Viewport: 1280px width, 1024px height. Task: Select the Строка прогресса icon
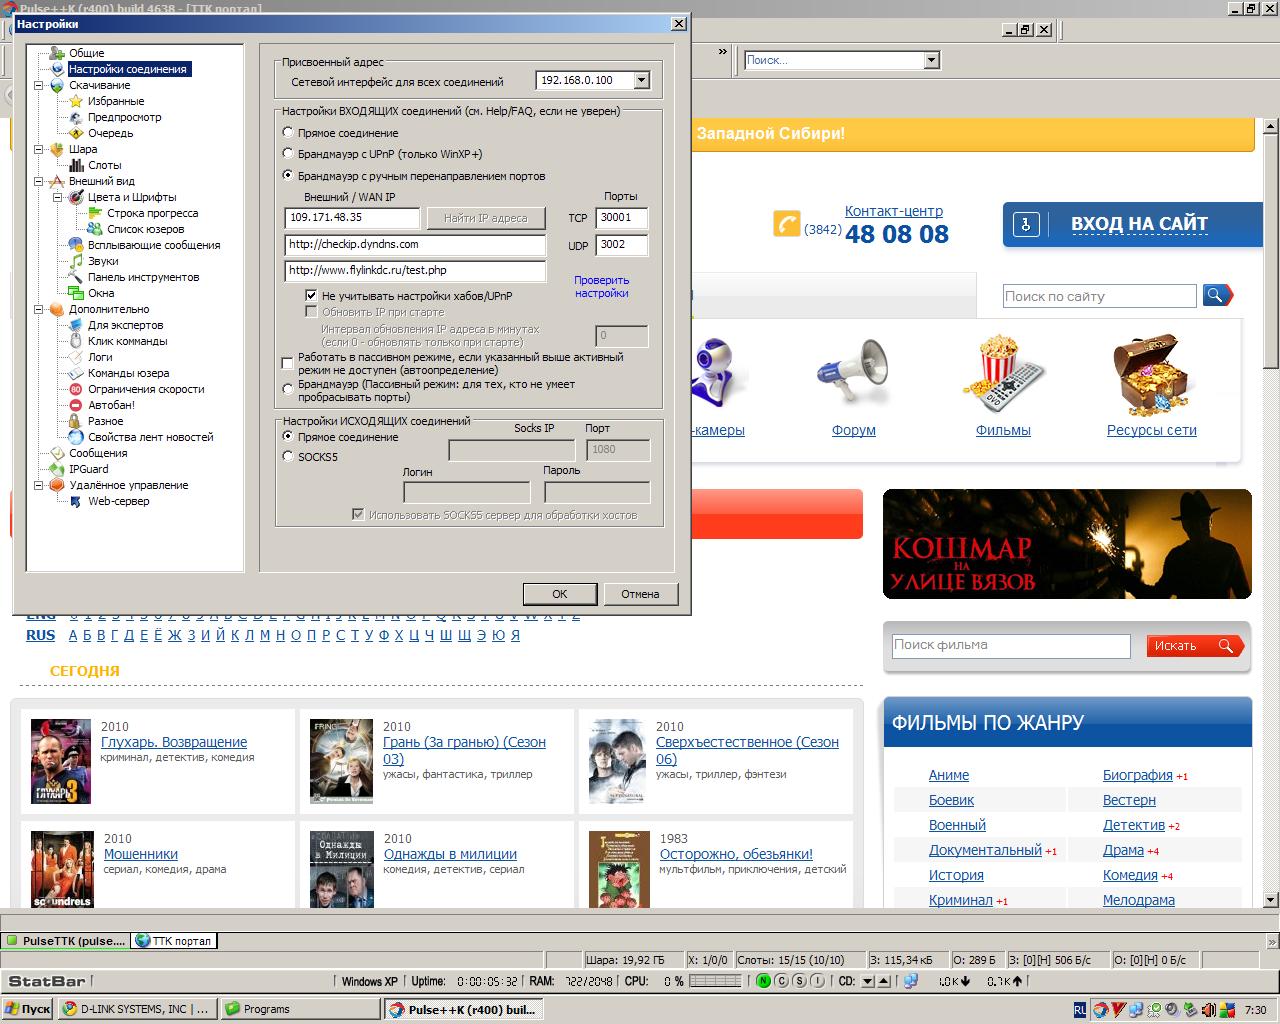pyautogui.click(x=95, y=213)
